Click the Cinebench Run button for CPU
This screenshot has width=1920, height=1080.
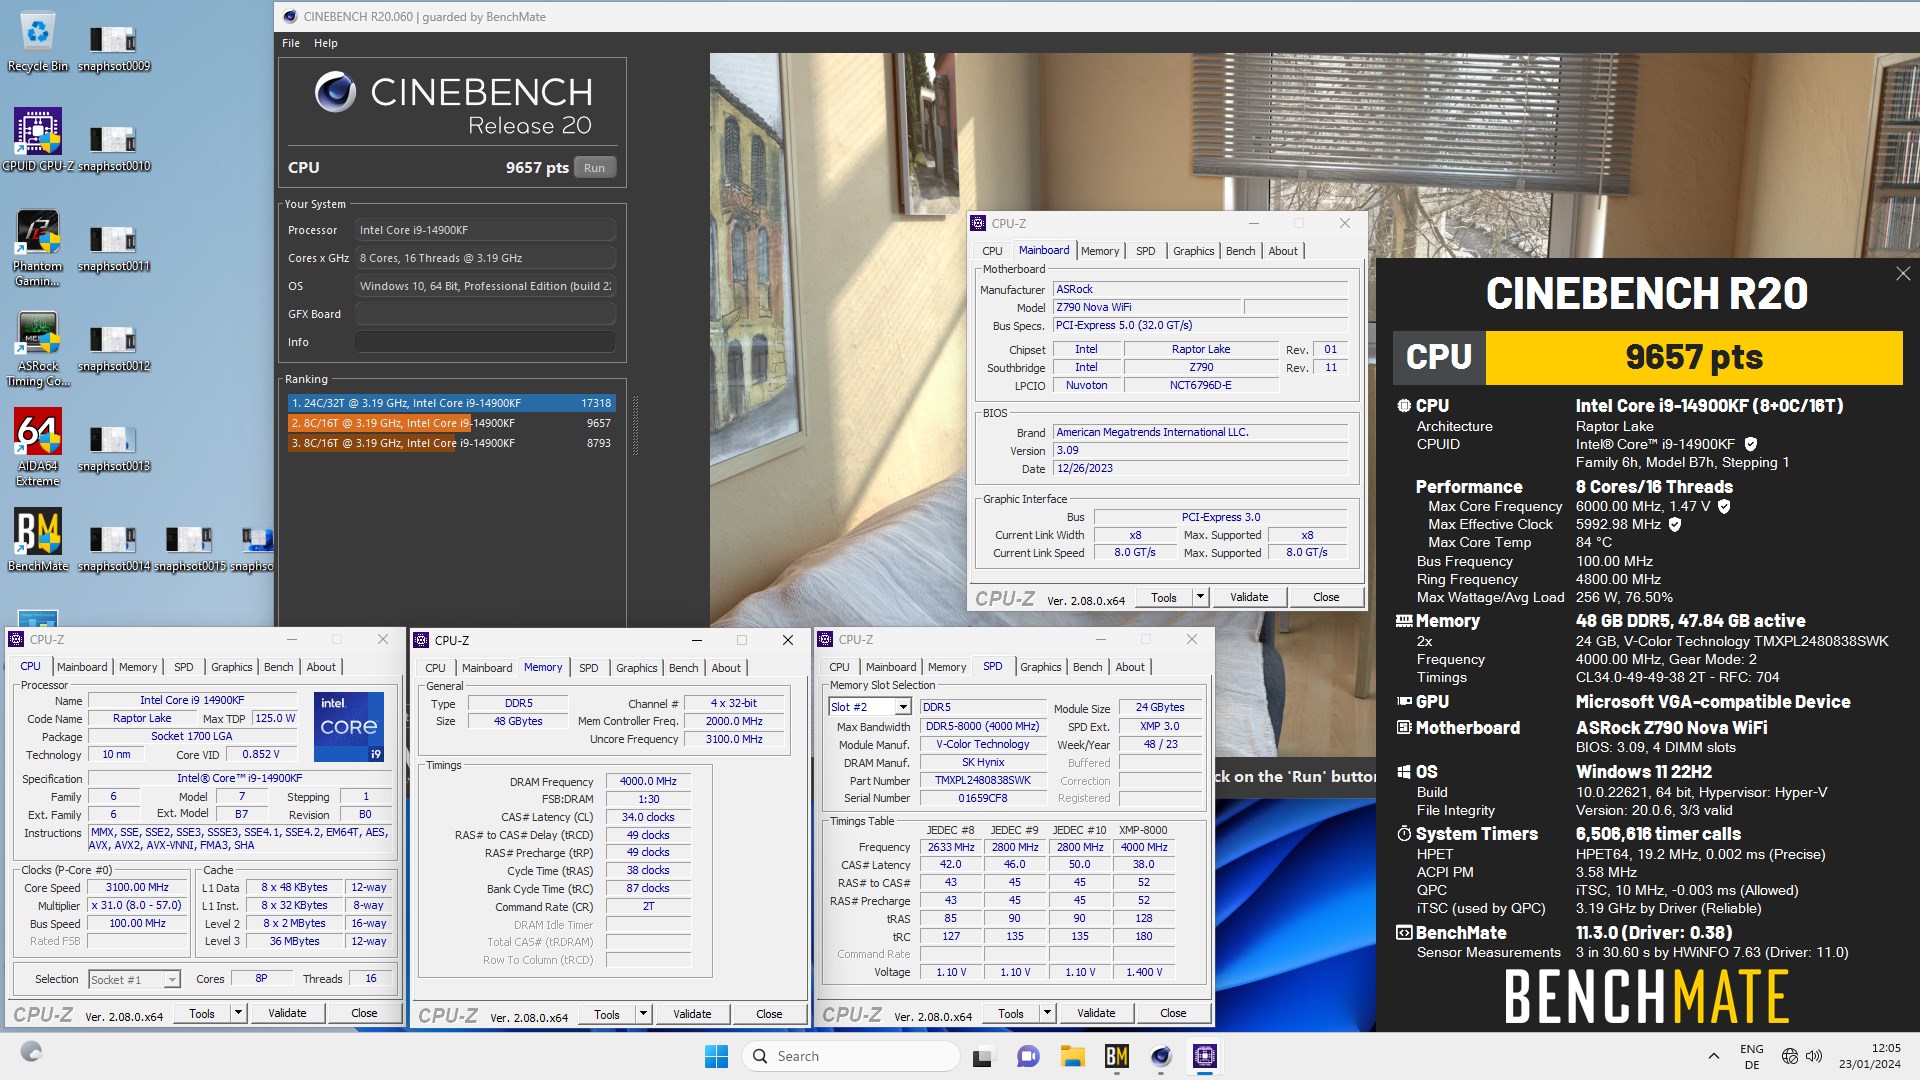(594, 168)
